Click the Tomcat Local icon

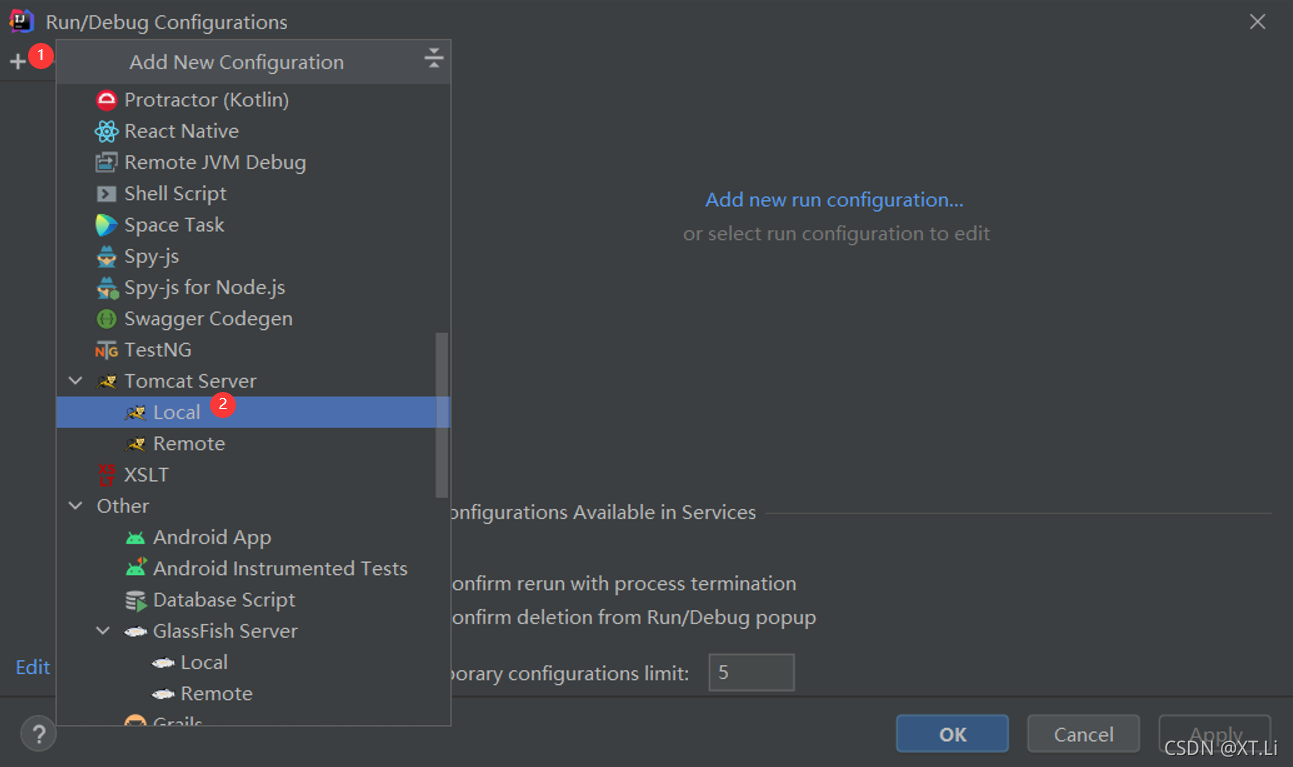[x=136, y=412]
